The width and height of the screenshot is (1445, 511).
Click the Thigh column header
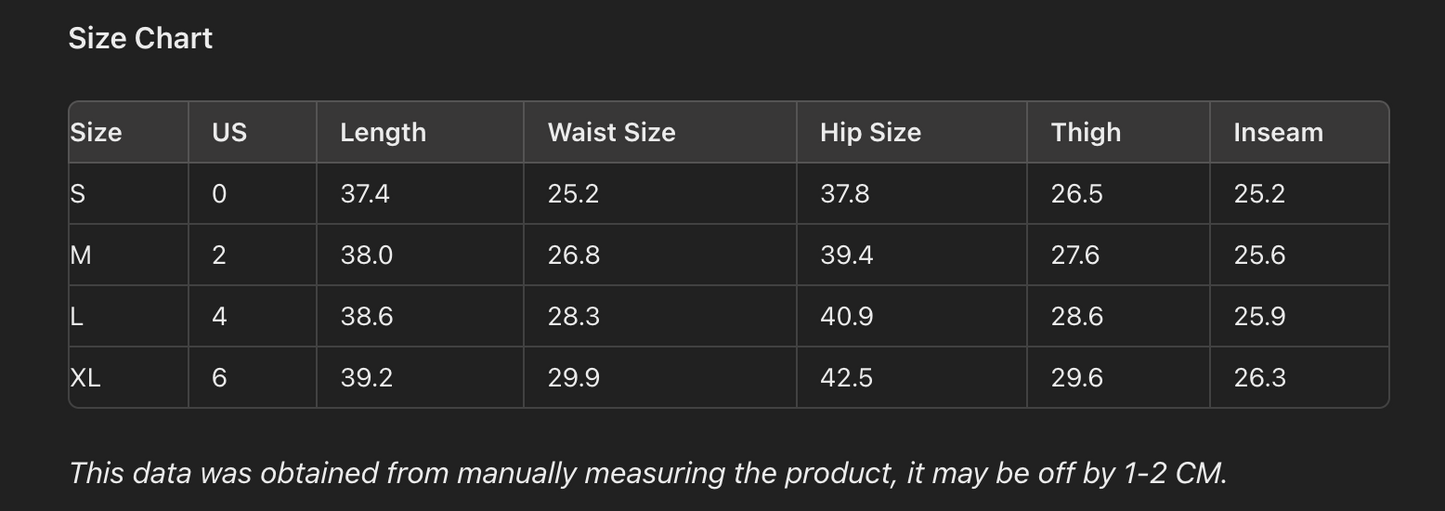click(1085, 133)
